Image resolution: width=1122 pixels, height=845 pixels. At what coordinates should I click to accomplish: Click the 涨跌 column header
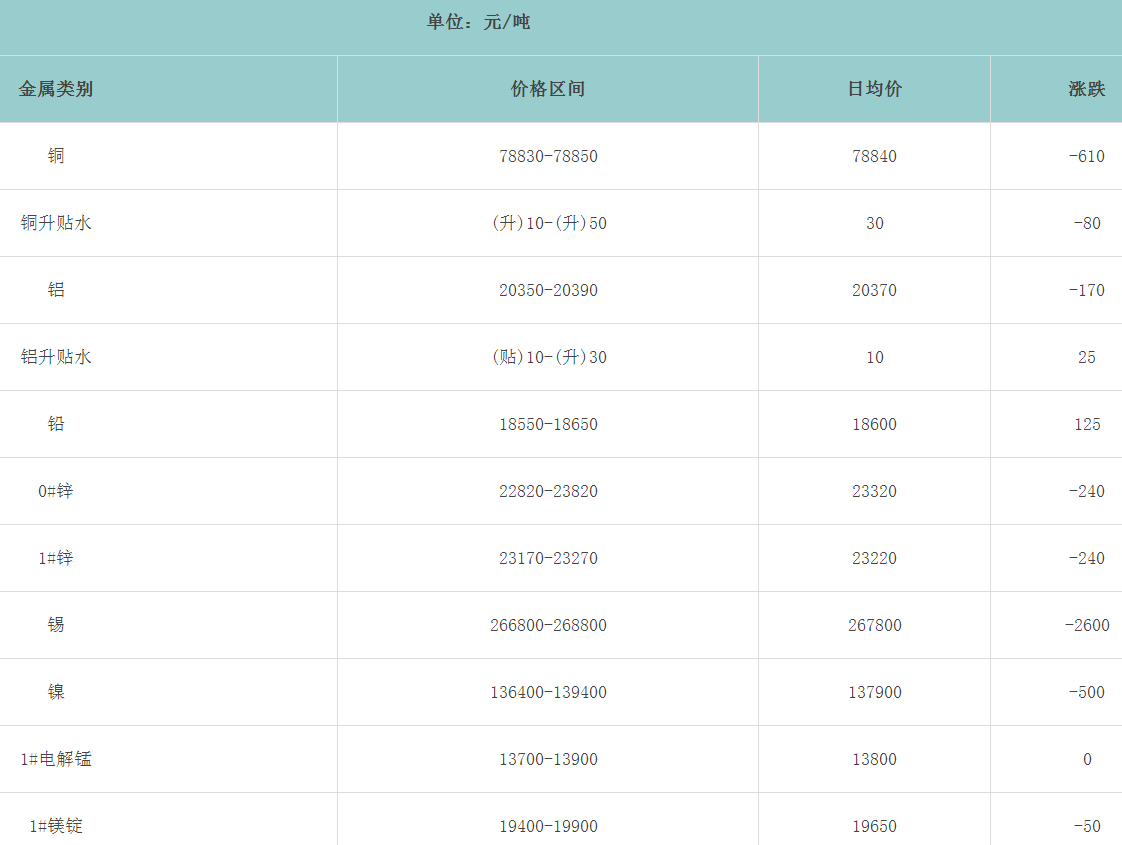point(1086,89)
